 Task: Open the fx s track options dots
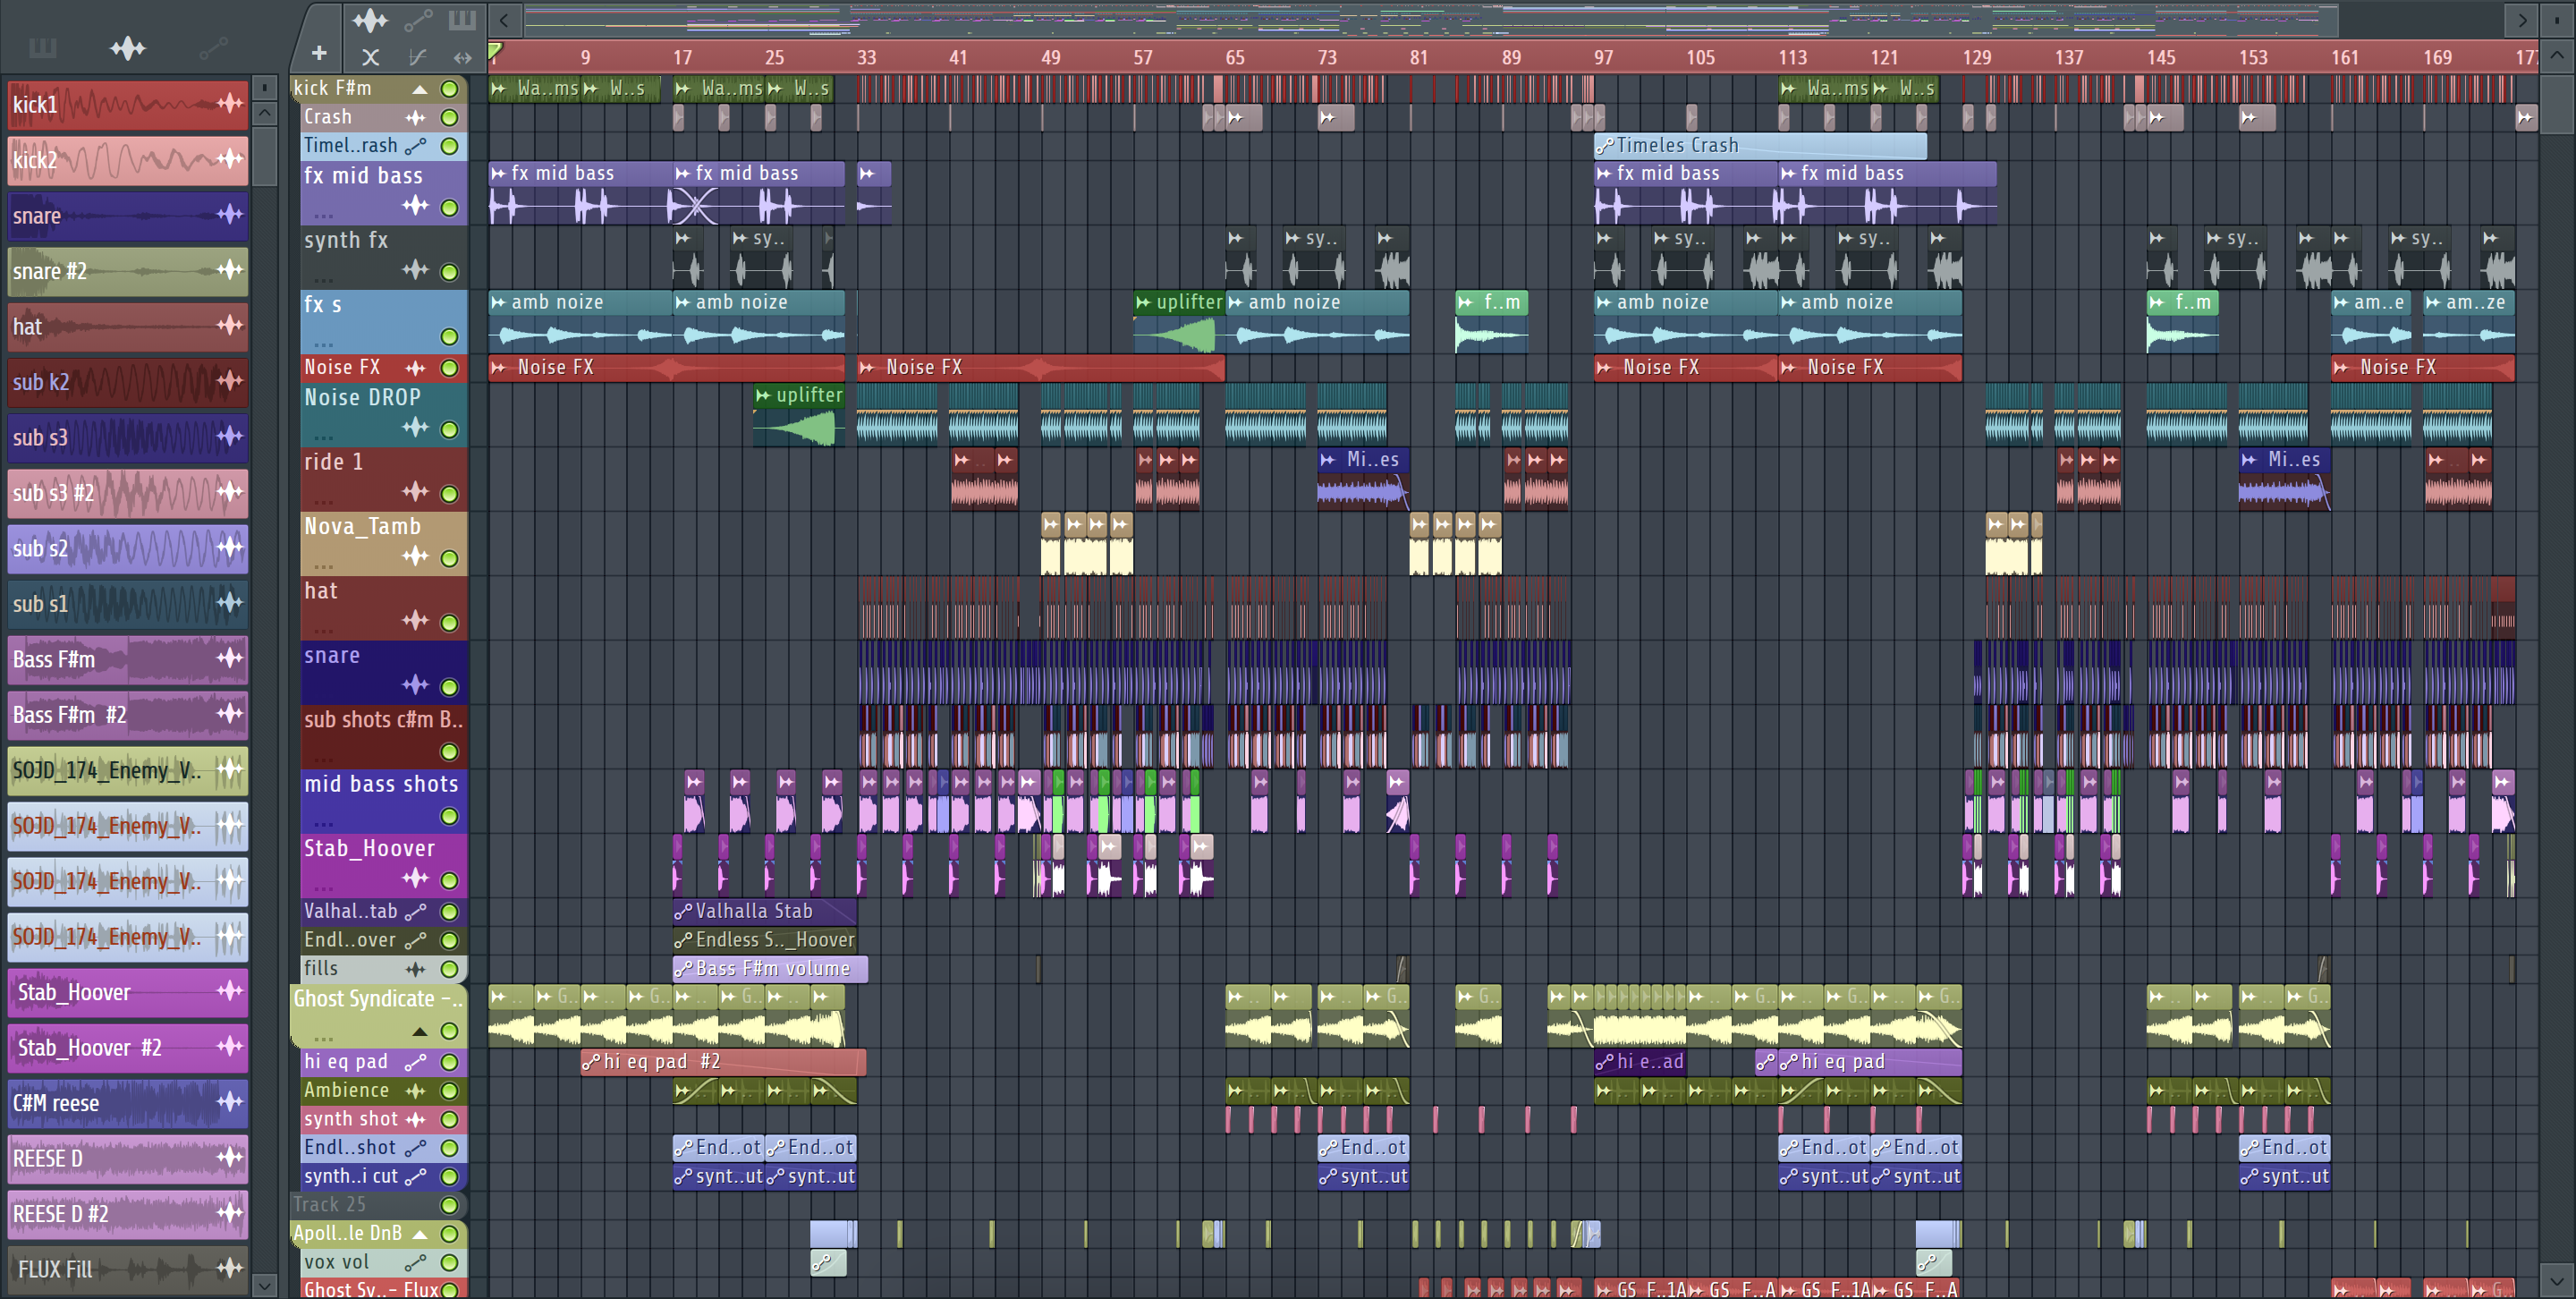click(x=323, y=344)
